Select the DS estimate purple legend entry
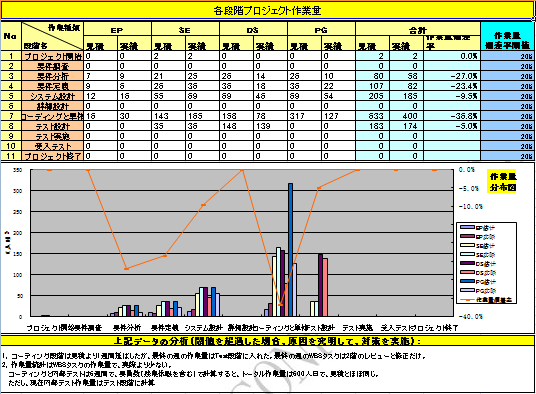 click(477, 263)
